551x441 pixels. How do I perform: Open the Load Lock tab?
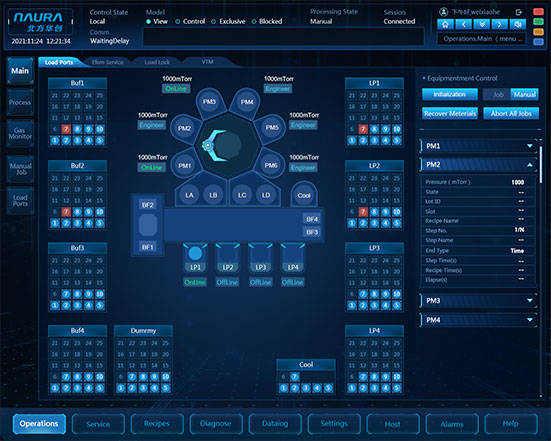click(x=157, y=62)
